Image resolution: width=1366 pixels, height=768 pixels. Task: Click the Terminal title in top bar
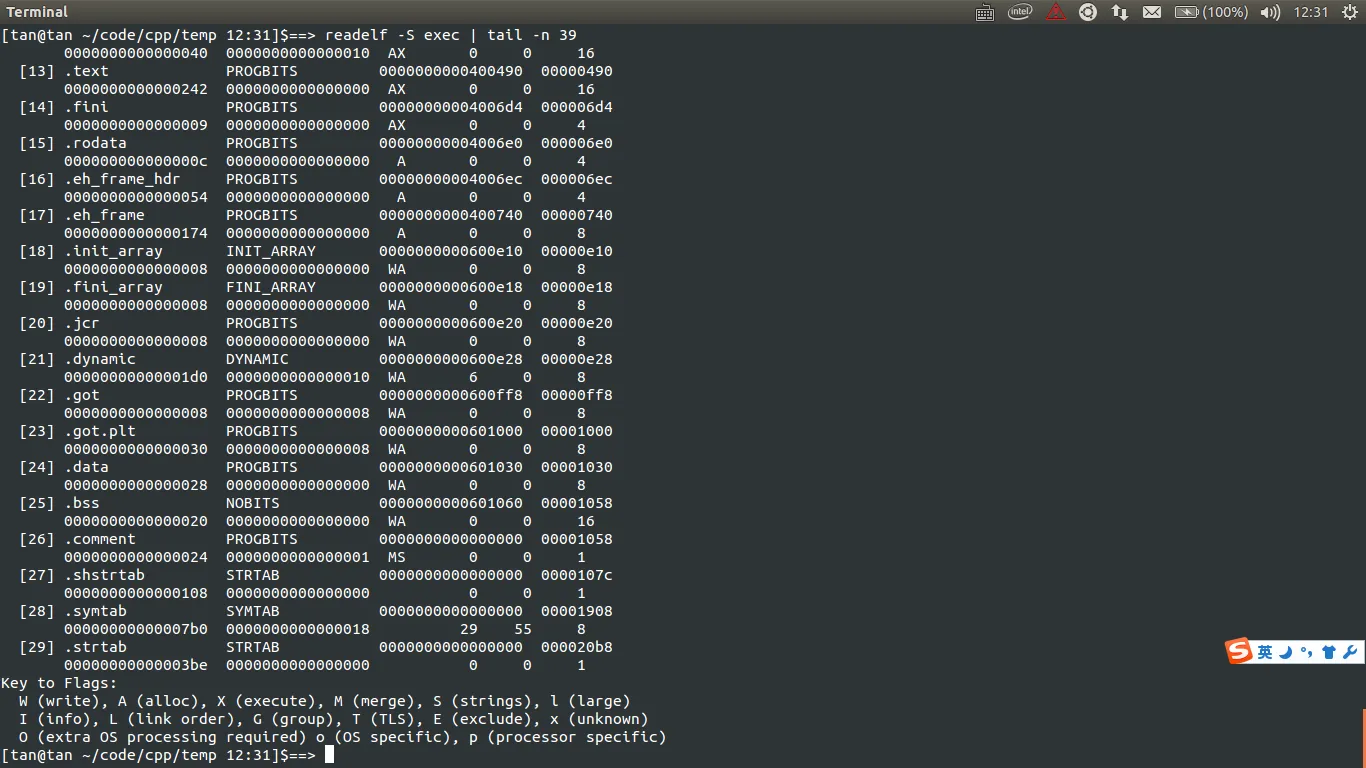[x=37, y=12]
